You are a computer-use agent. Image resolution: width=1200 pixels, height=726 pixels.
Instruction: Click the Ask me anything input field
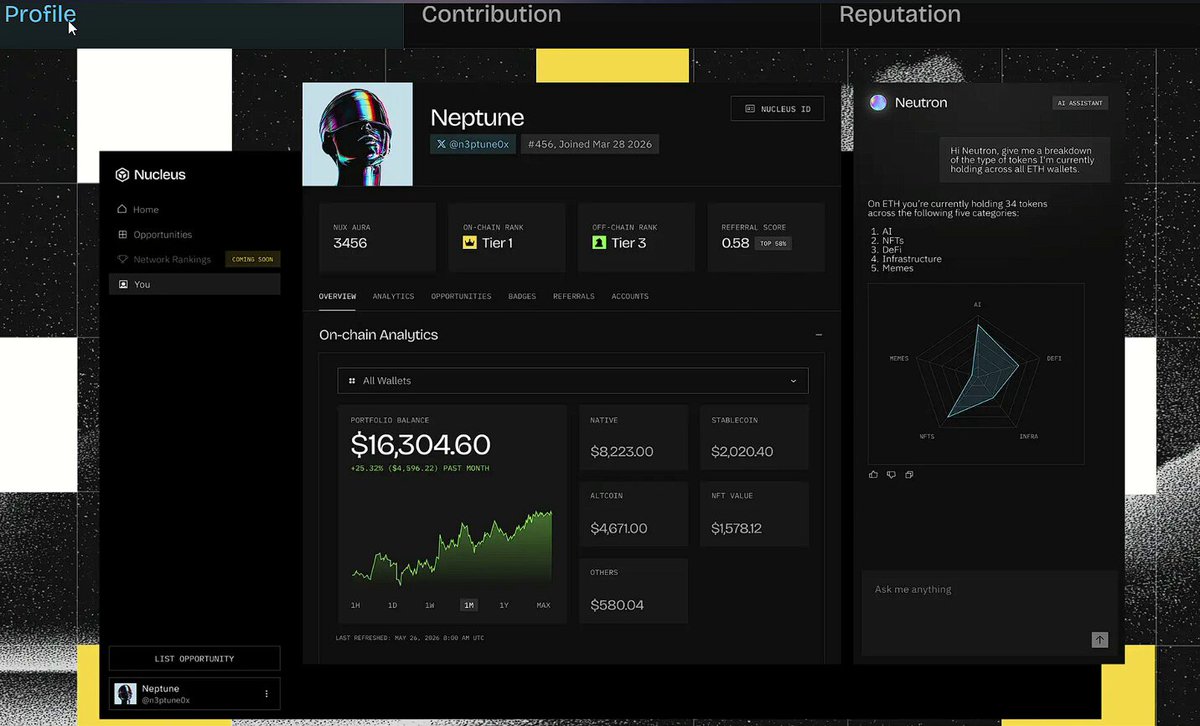(990, 612)
